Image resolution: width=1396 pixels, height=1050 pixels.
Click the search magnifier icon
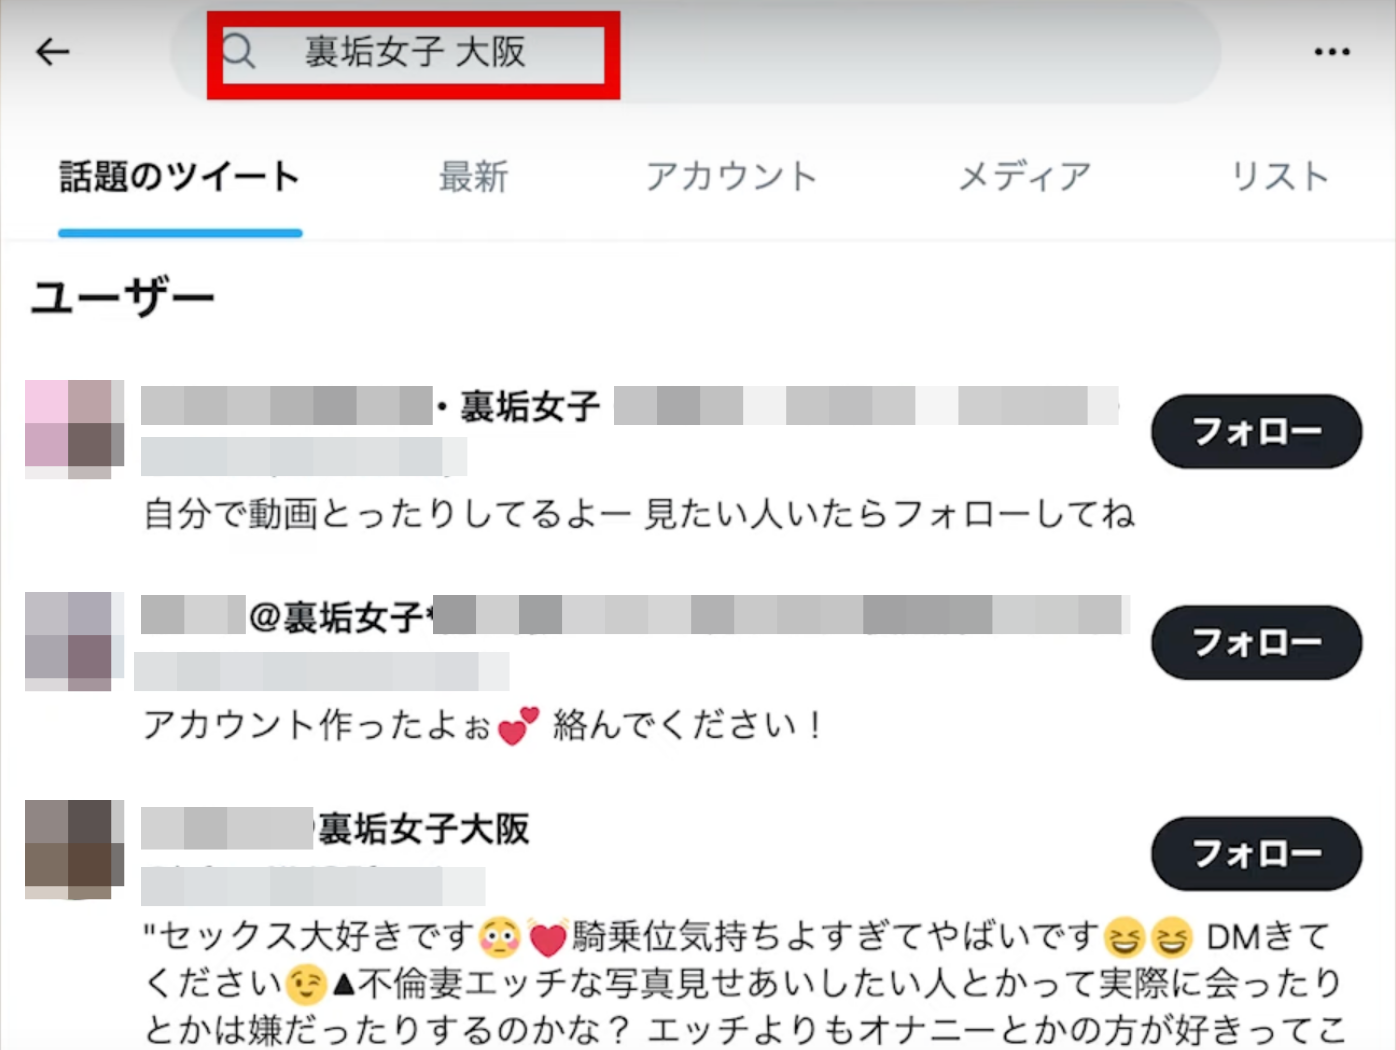point(238,50)
